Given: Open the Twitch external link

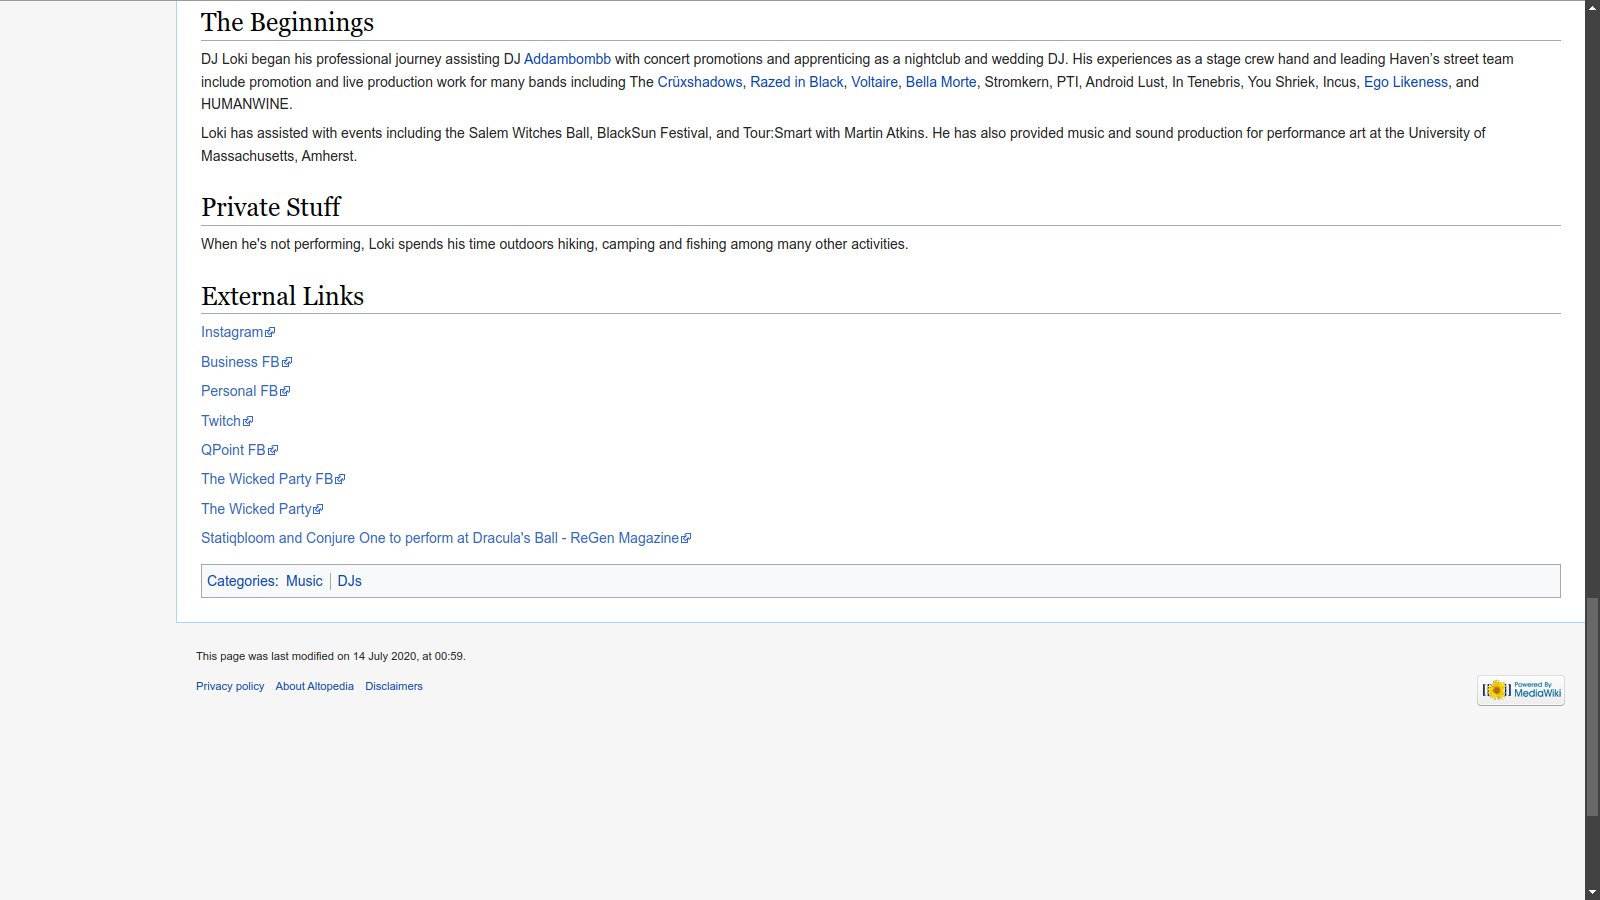Looking at the screenshot, I should 221,421.
